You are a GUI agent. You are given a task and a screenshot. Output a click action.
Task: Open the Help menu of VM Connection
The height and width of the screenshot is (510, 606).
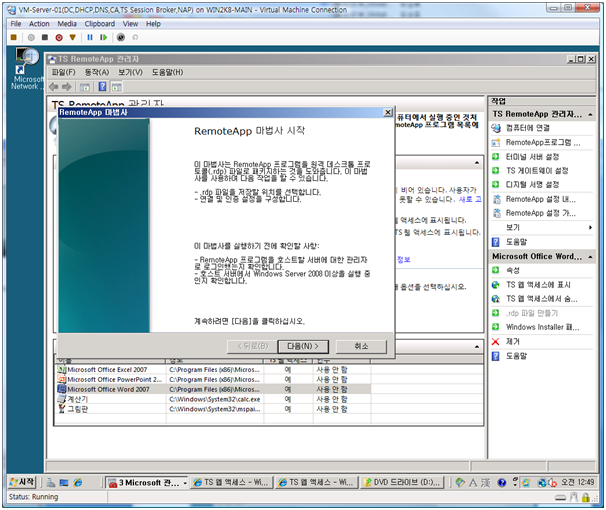pyautogui.click(x=153, y=24)
